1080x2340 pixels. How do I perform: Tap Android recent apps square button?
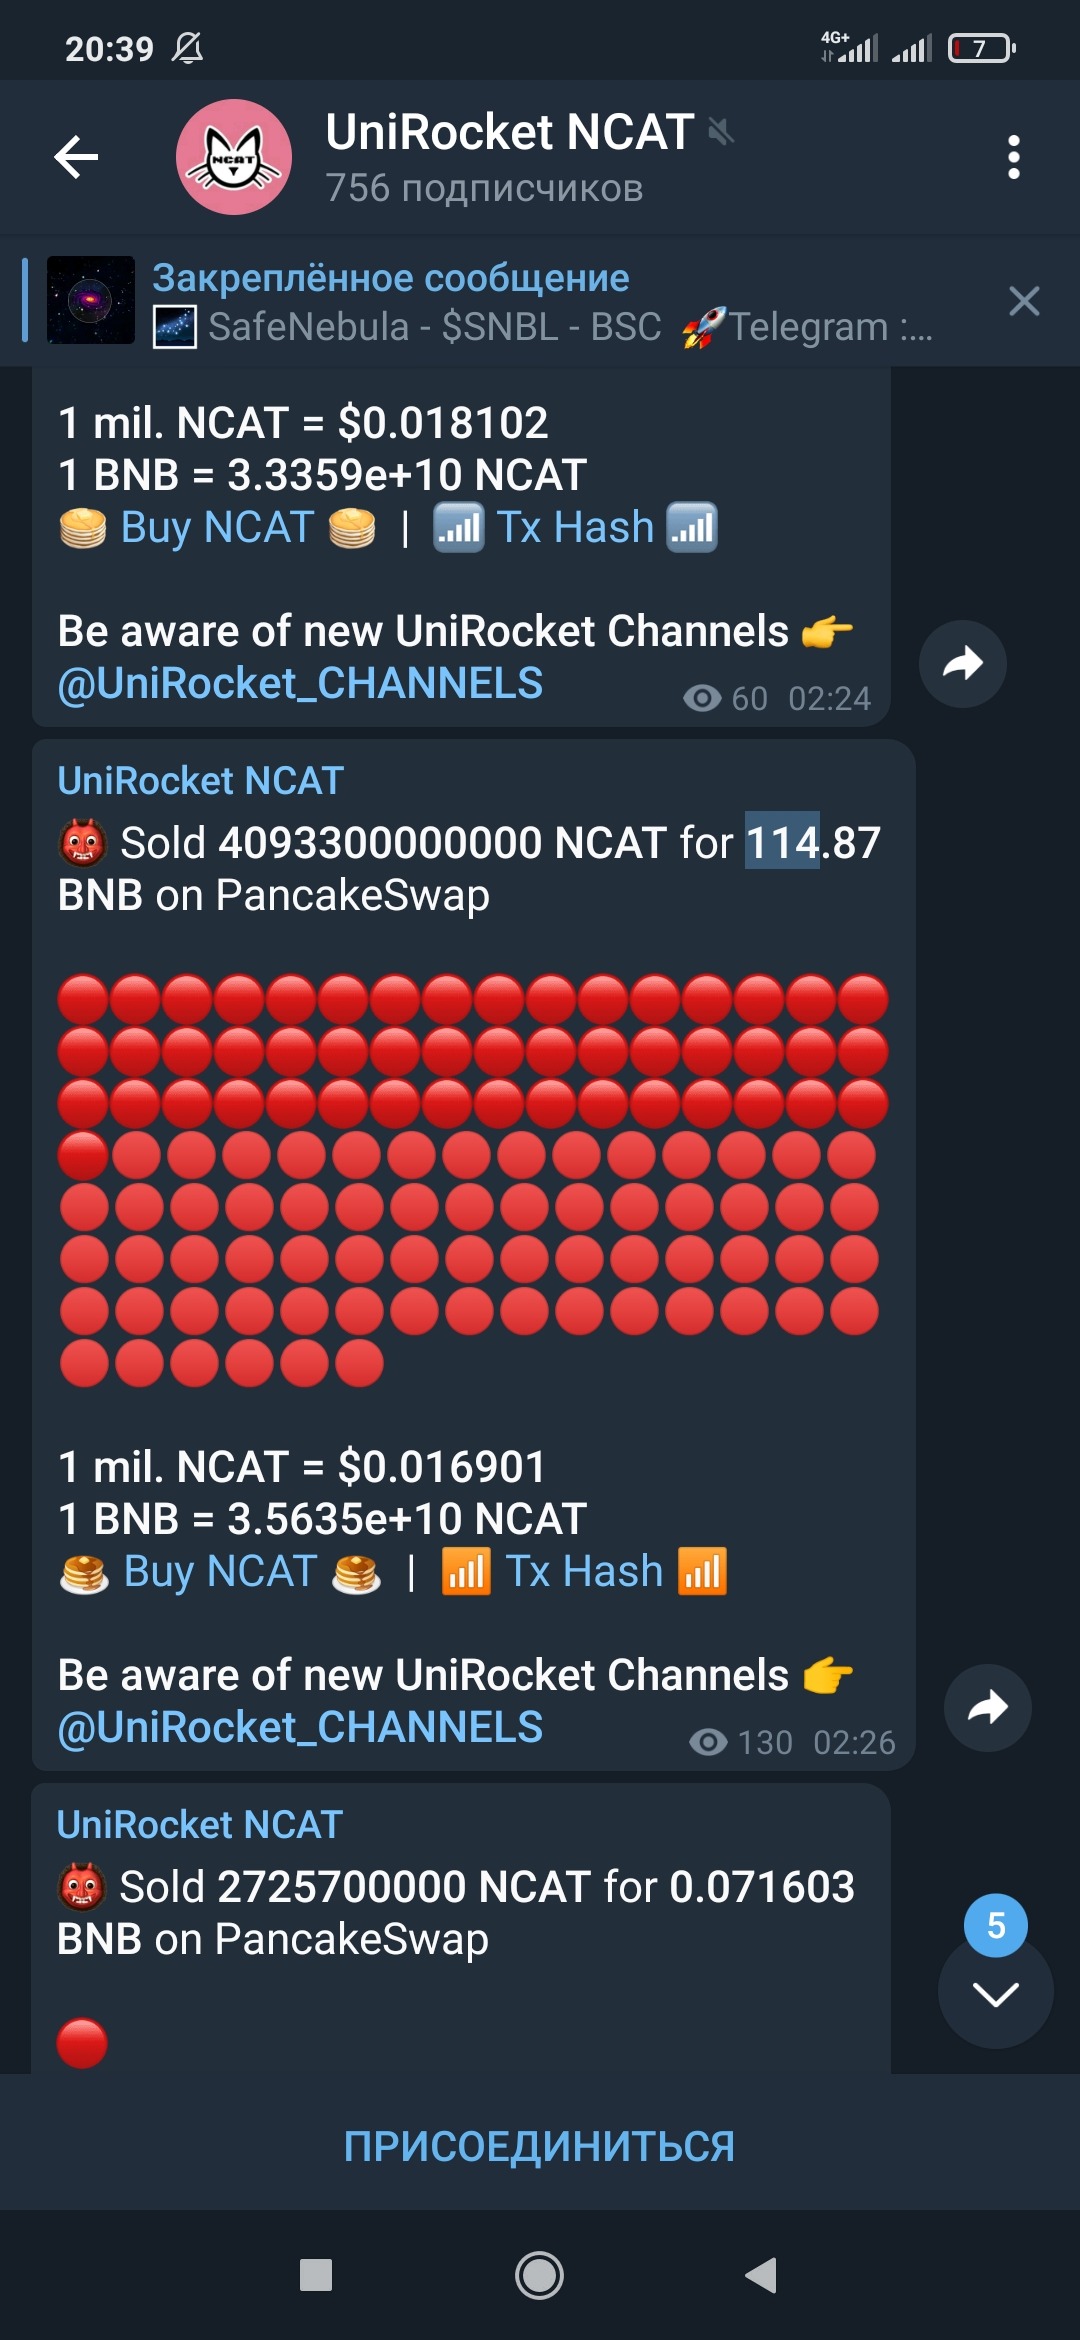coord(316,2275)
